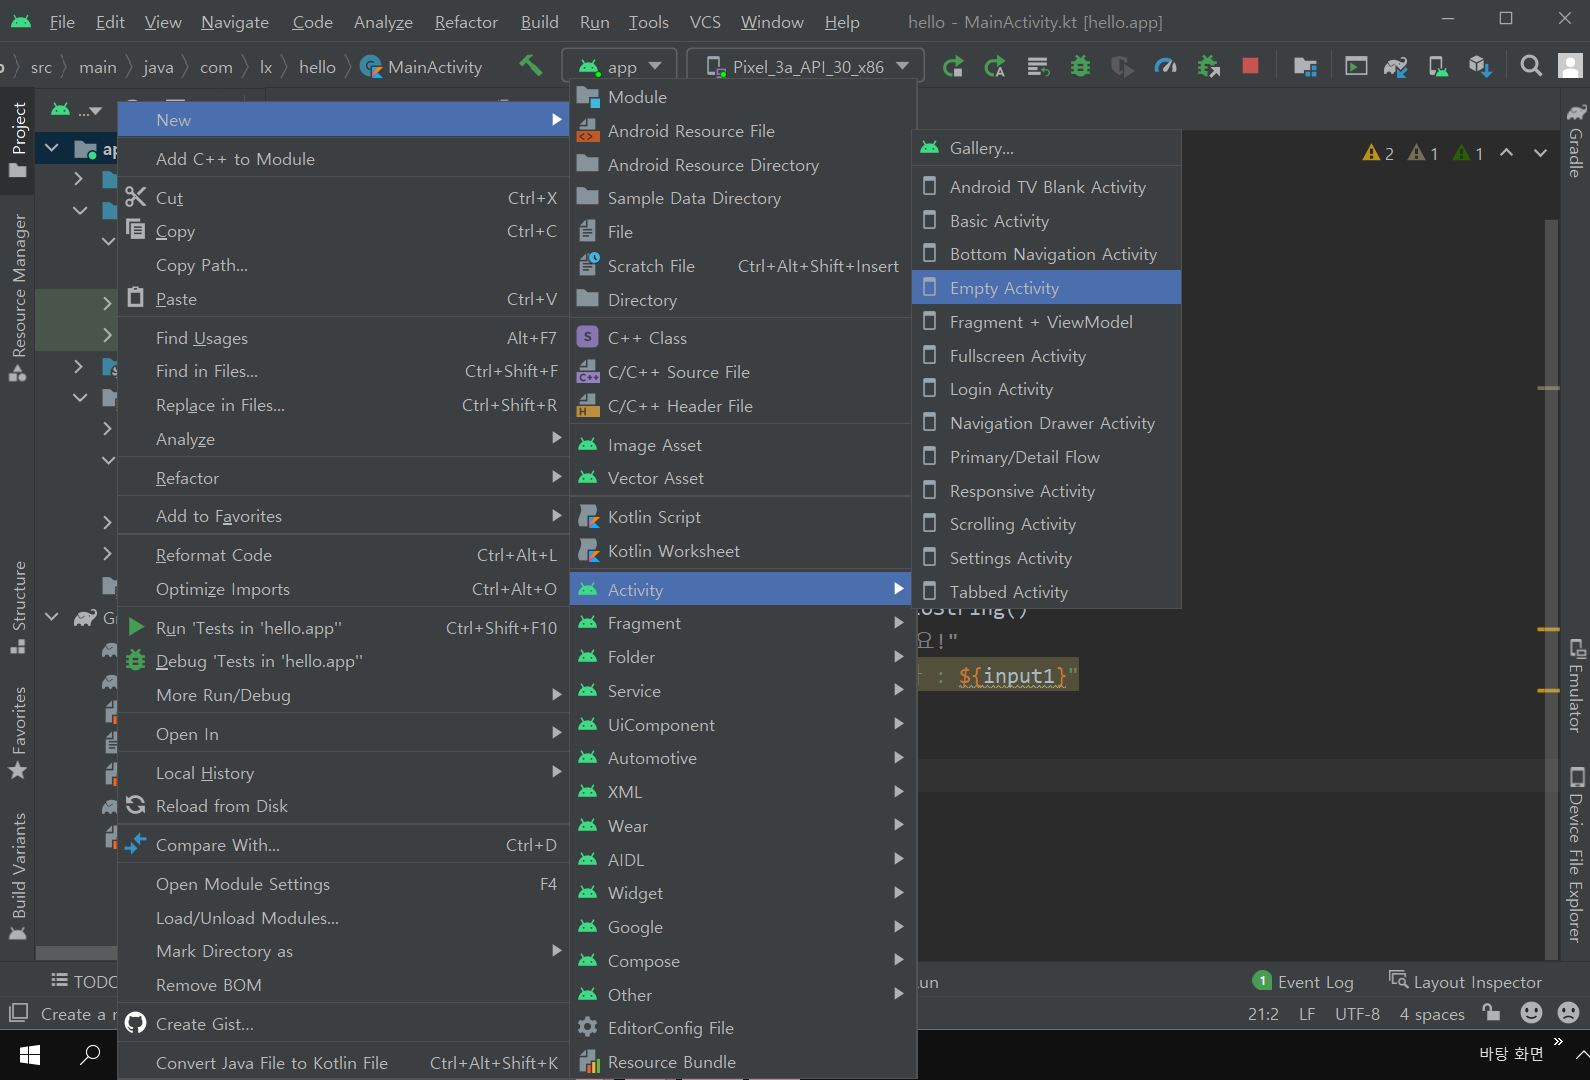Open the Android project view dropdown

tap(77, 109)
